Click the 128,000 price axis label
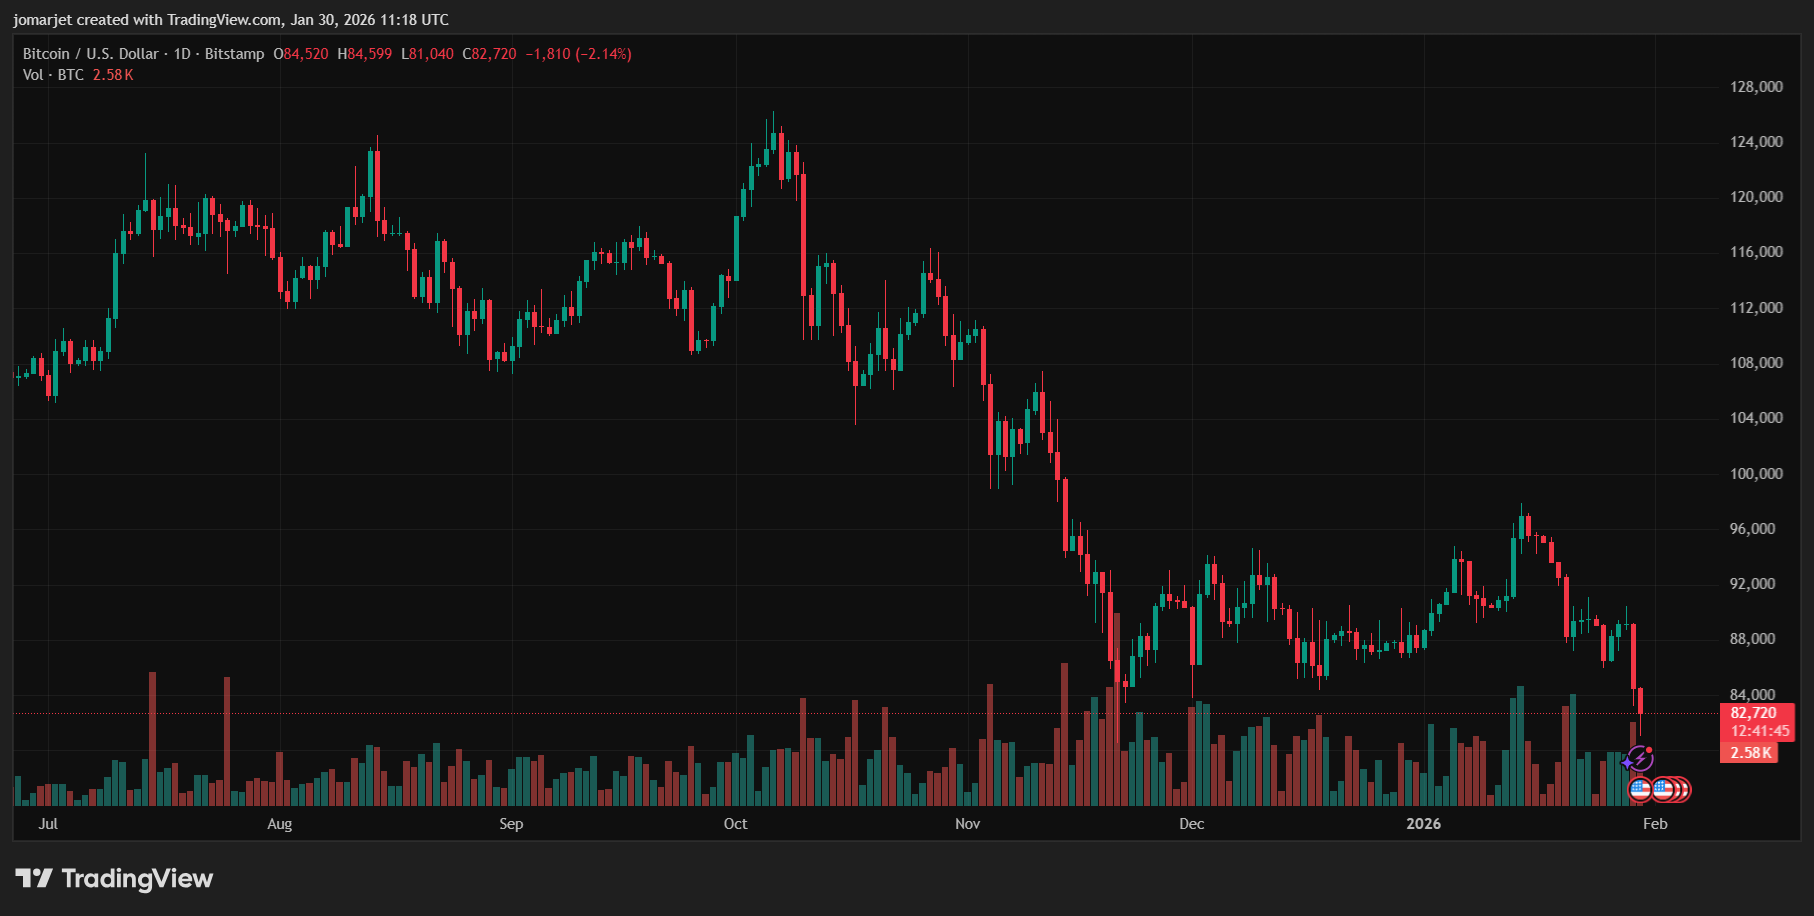This screenshot has width=1814, height=916. pos(1756,87)
